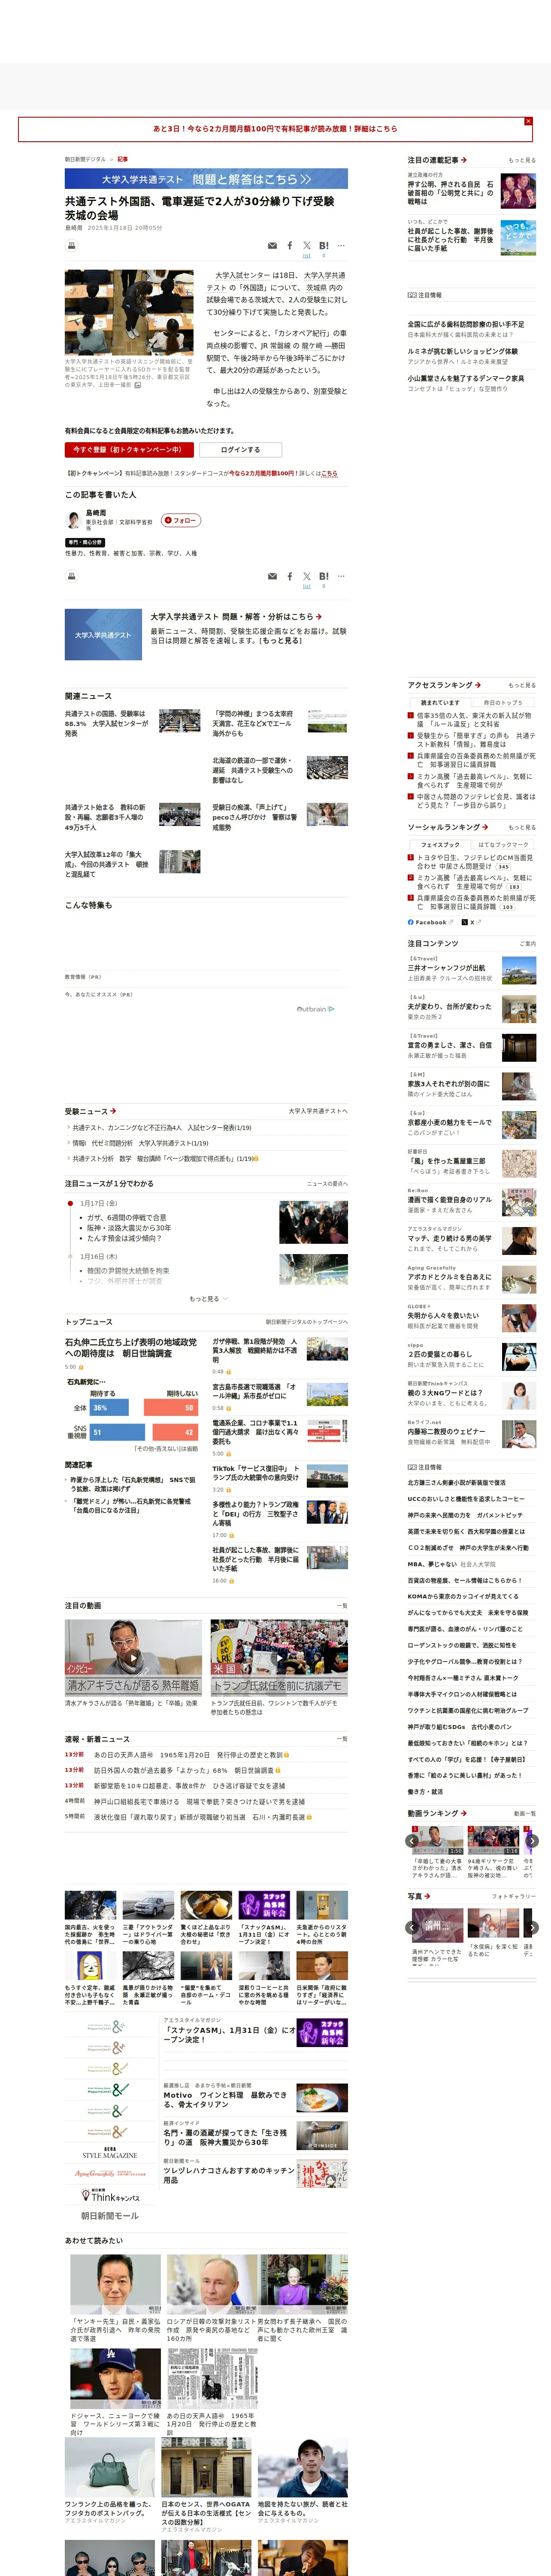Open 注目の連載記事 section arrow heading

point(437,160)
